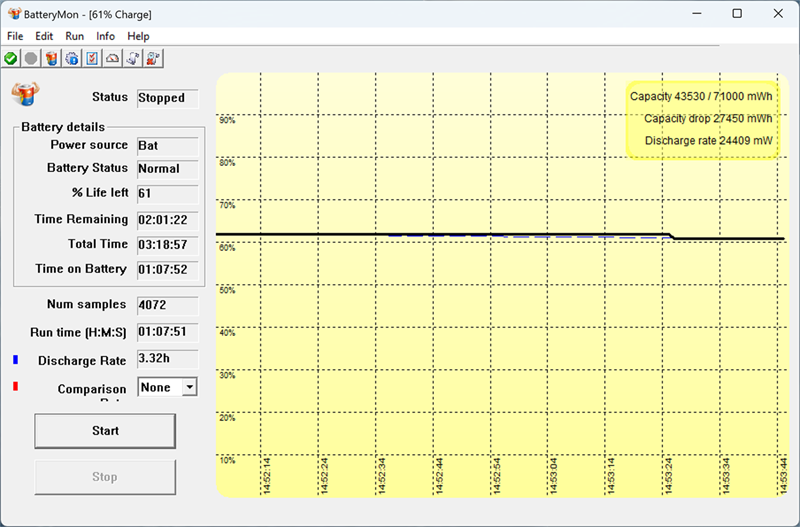This screenshot has height=527, width=800.
Task: Click the 14:53:04 time label on graph
Action: point(554,476)
